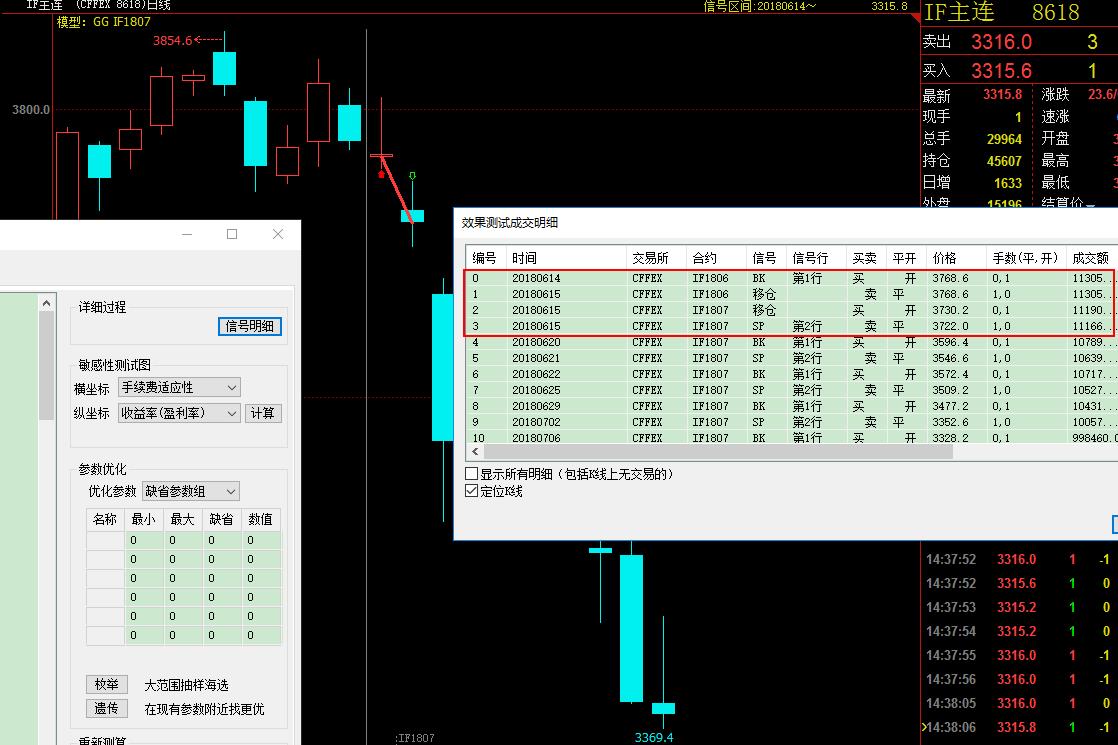This screenshot has height=745, width=1118.
Task: Minimize the test report window
Action: pyautogui.click(x=187, y=234)
